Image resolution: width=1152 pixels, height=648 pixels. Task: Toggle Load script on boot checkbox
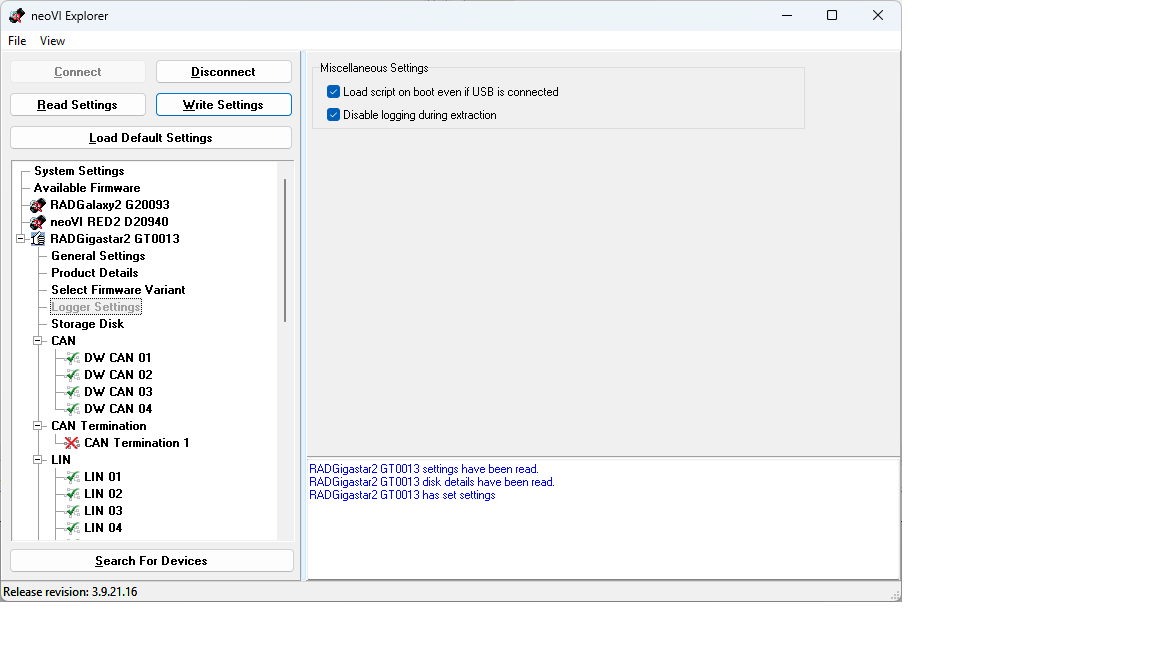click(334, 92)
